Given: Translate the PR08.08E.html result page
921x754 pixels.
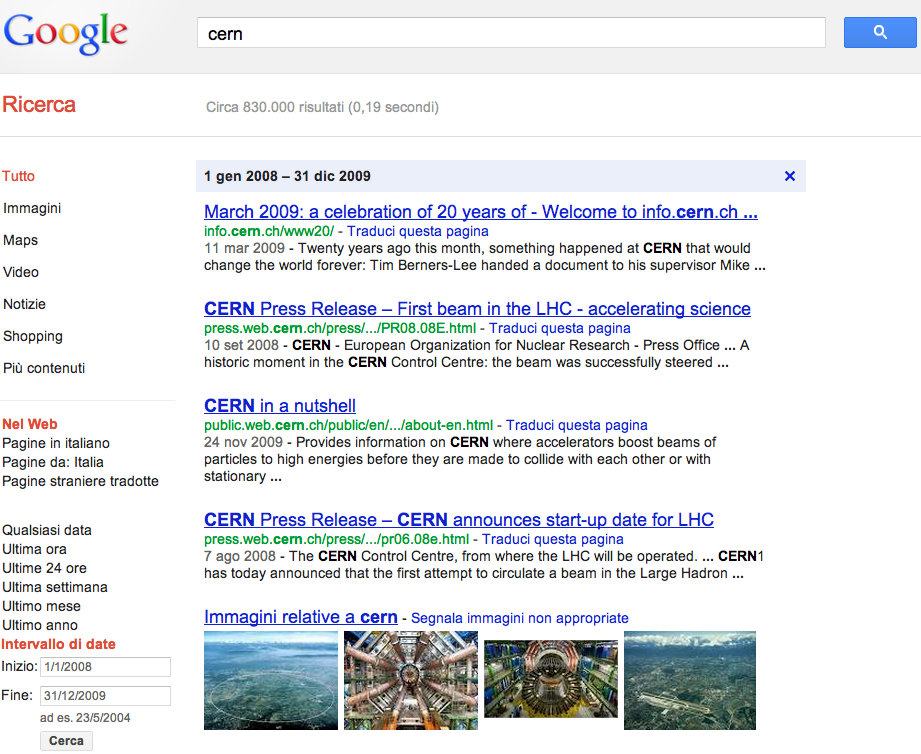Looking at the screenshot, I should 560,328.
